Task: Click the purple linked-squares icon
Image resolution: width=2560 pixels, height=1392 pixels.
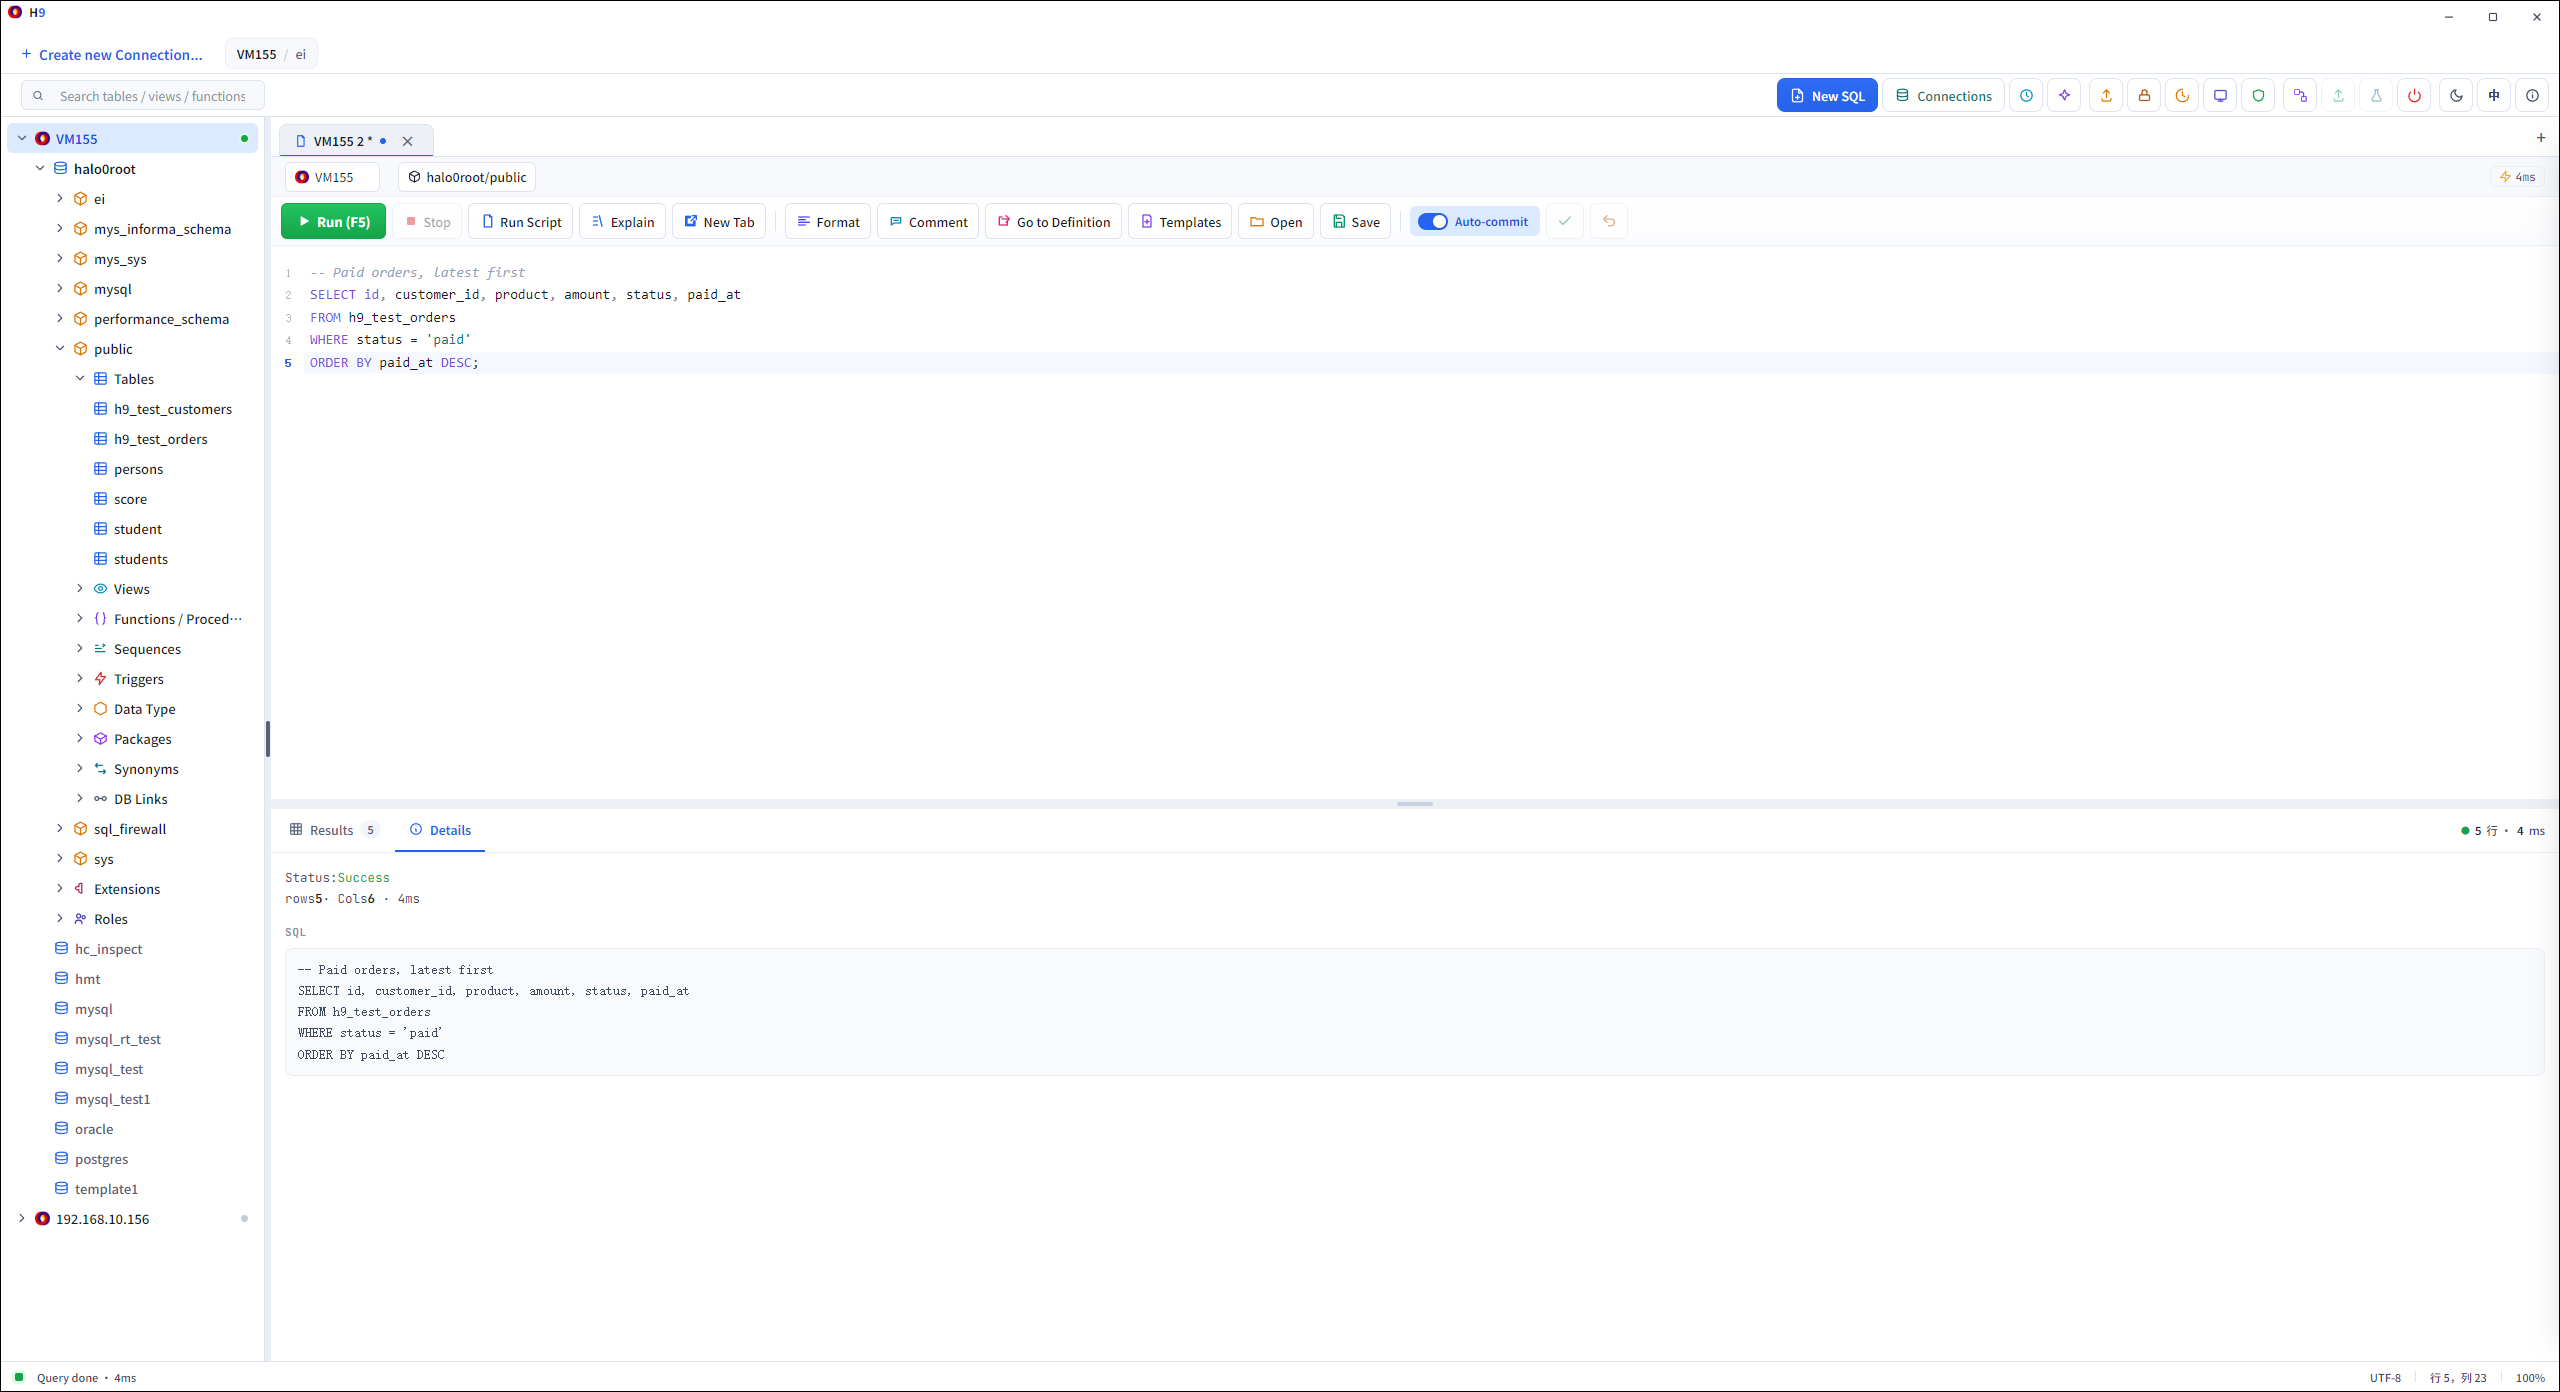Action: tap(2300, 96)
